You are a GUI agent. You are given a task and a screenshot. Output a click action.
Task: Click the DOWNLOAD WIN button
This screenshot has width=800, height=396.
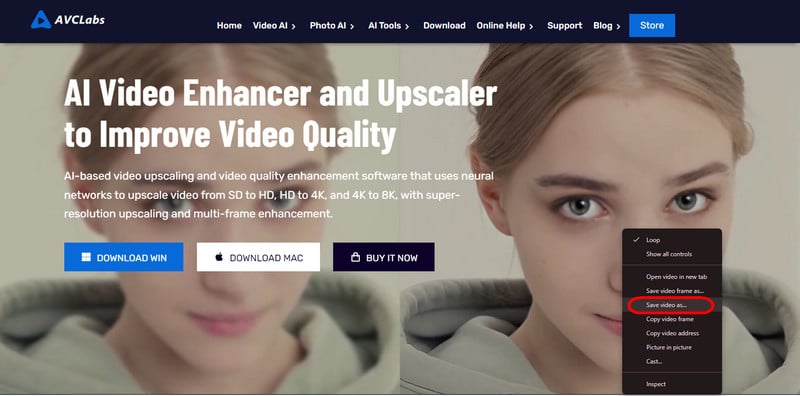click(x=123, y=257)
